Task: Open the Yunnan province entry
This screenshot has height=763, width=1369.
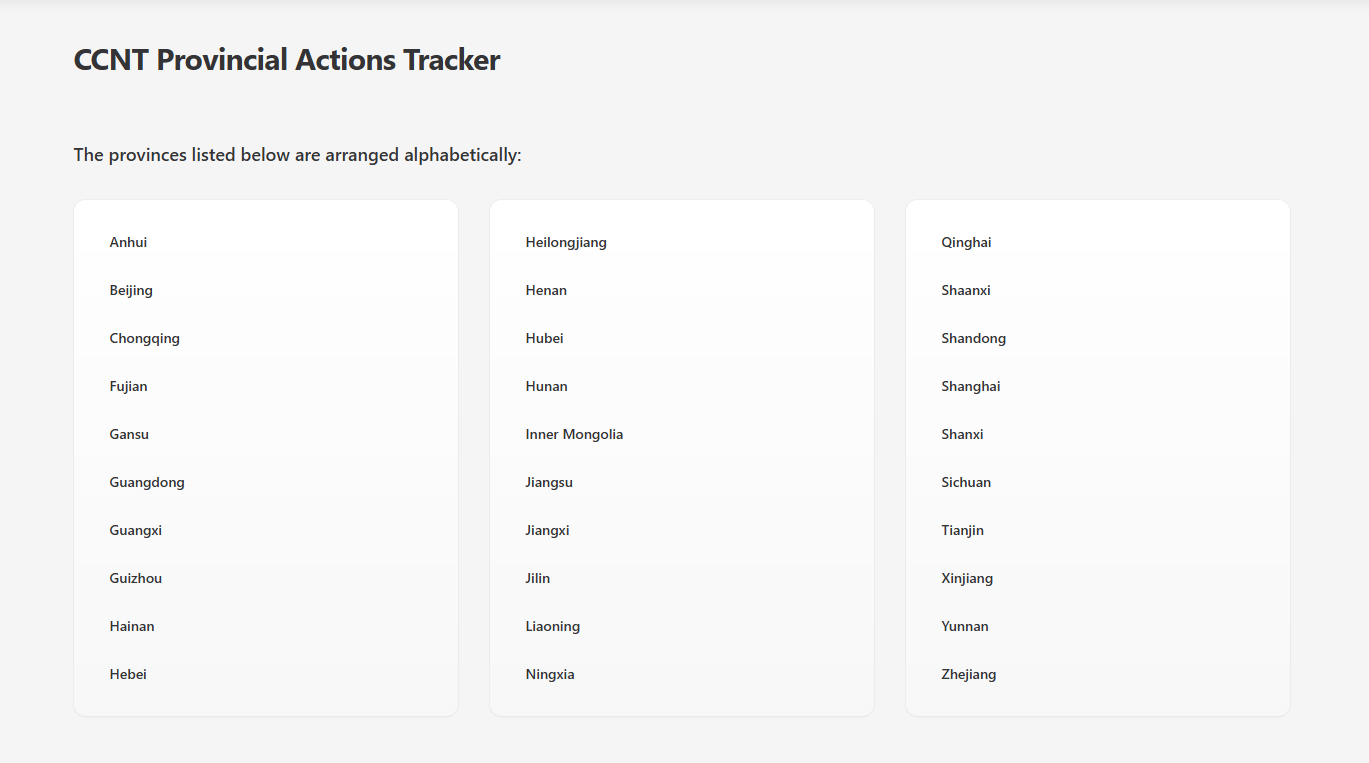Action: click(965, 626)
